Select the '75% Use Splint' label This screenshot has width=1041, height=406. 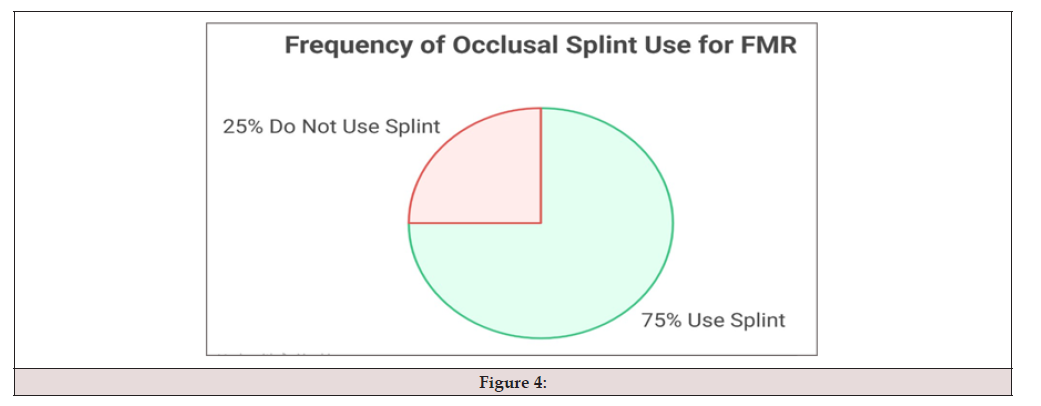[713, 321]
